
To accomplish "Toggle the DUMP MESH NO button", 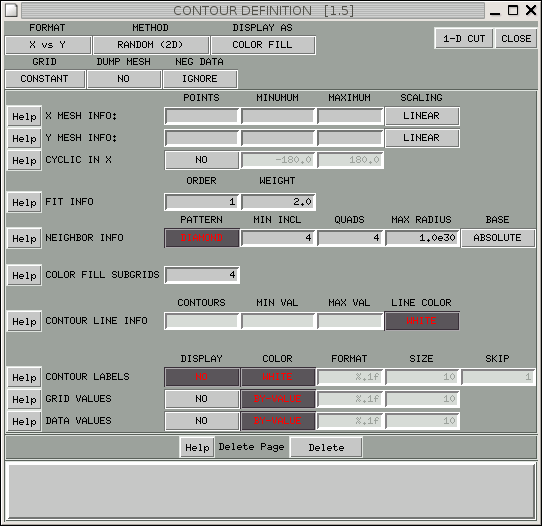I will (x=124, y=79).
